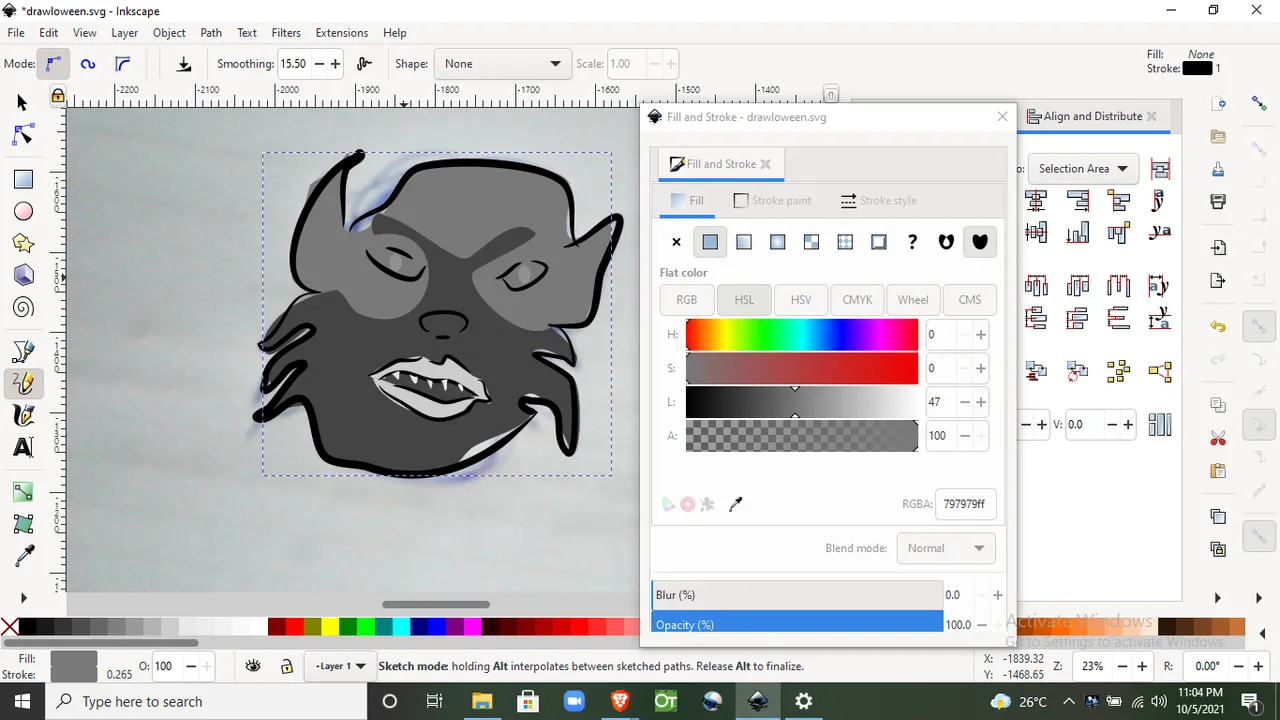Toggle the canvas lock guides icon
Viewport: 1280px width, 720px height.
[x=58, y=96]
